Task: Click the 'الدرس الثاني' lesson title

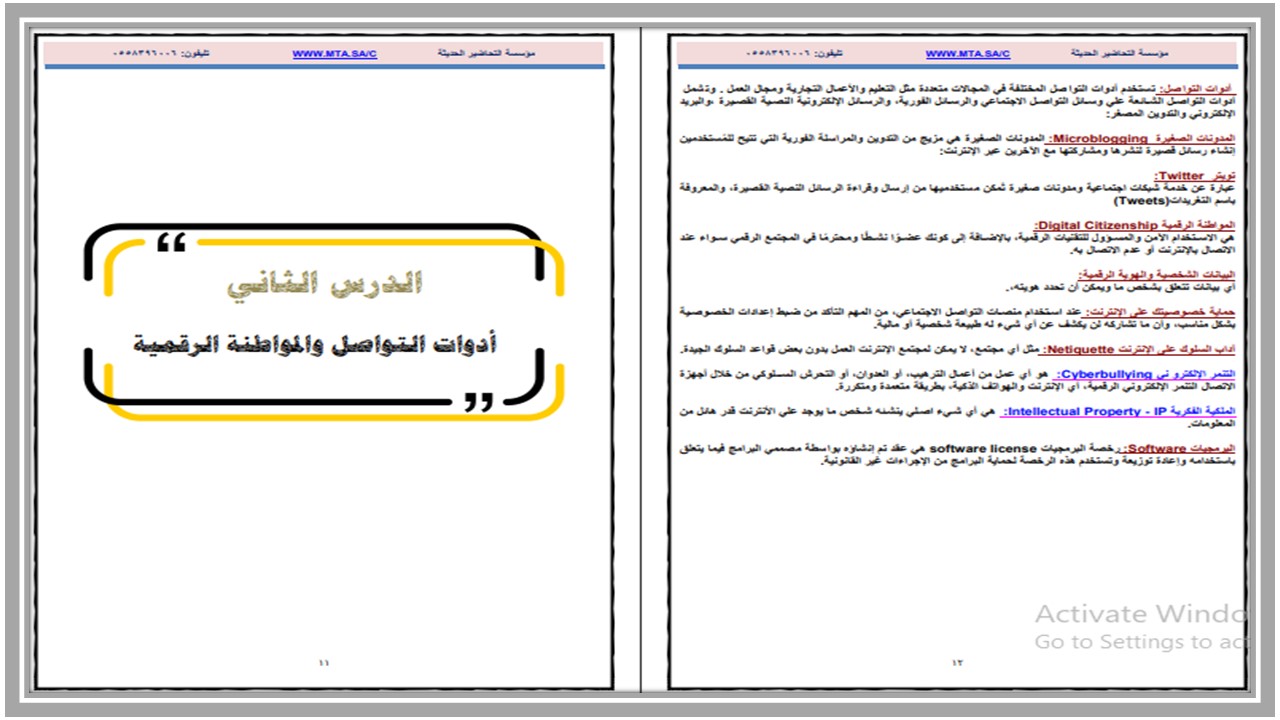Action: [x=324, y=284]
